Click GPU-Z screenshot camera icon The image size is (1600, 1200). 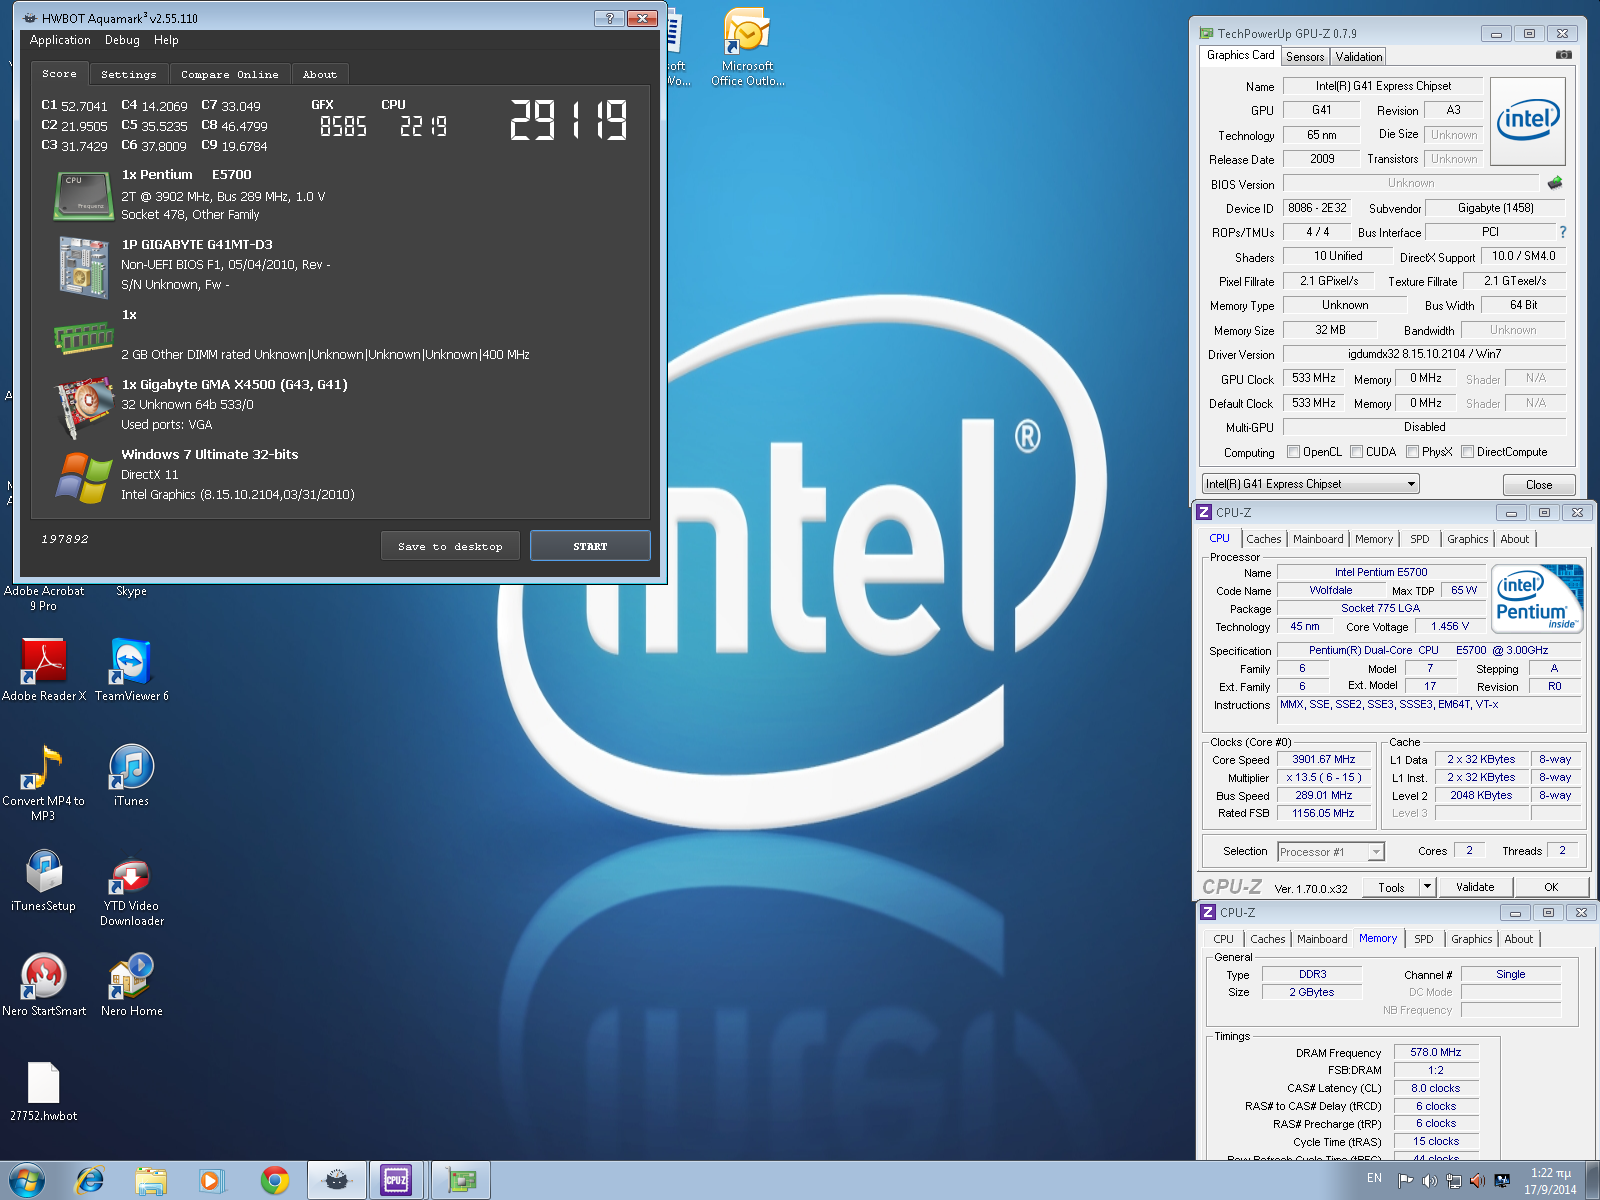[x=1564, y=55]
